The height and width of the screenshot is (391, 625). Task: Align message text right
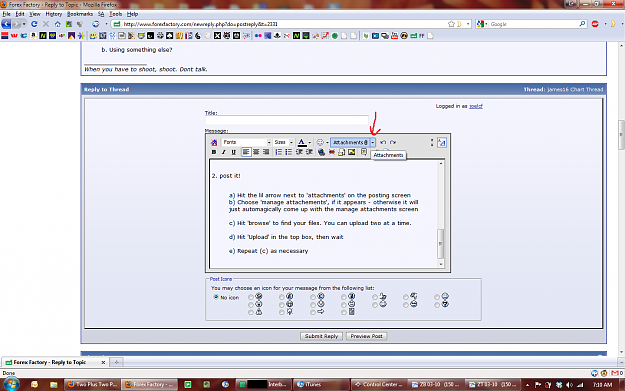tap(266, 152)
